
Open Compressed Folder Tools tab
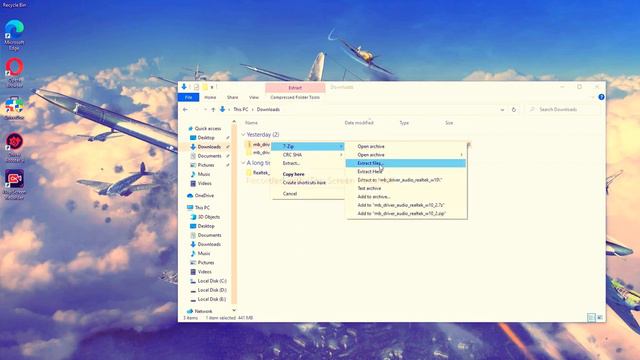point(295,97)
